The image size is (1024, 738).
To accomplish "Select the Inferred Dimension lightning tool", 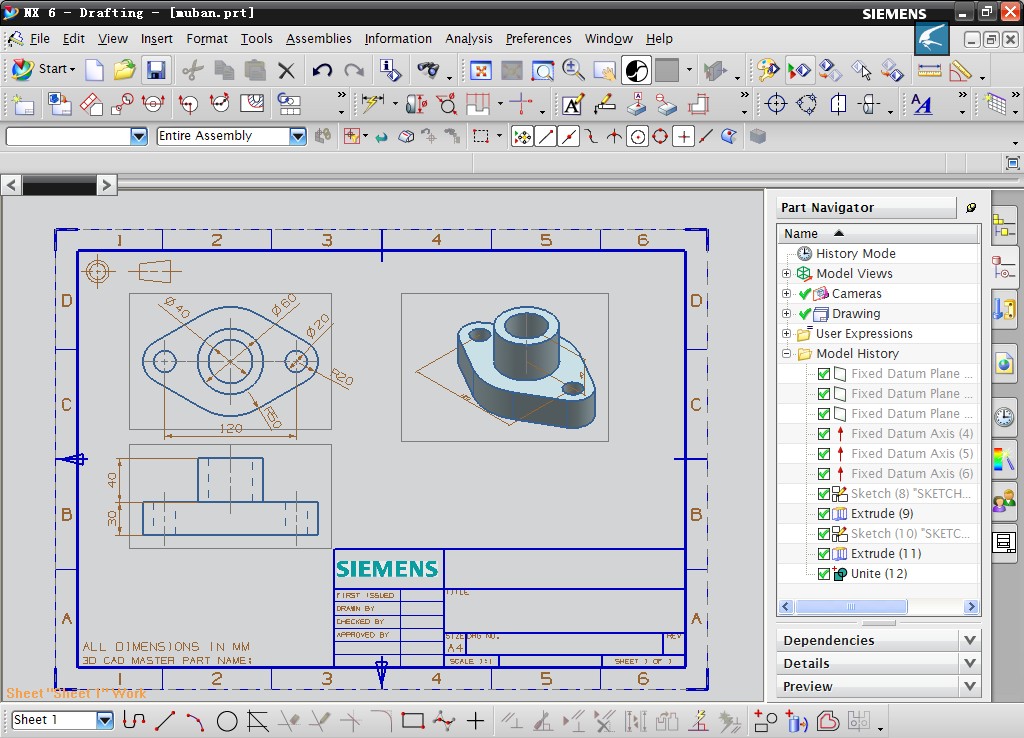I will [x=372, y=104].
